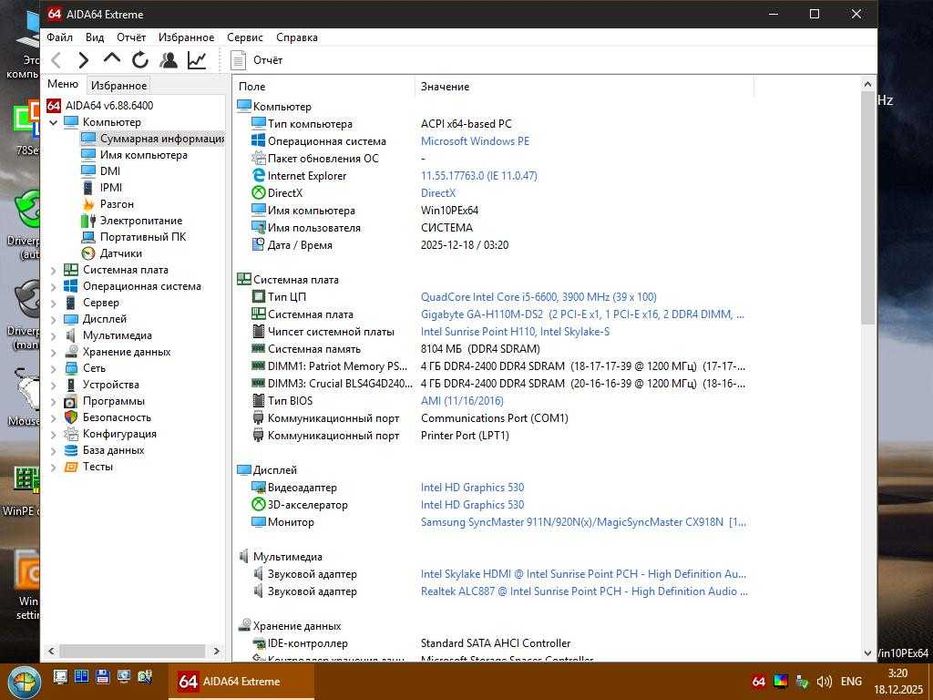Viewport: 933px width, 700px height.
Task: Select the DMI tree item icon
Action: coord(88,171)
